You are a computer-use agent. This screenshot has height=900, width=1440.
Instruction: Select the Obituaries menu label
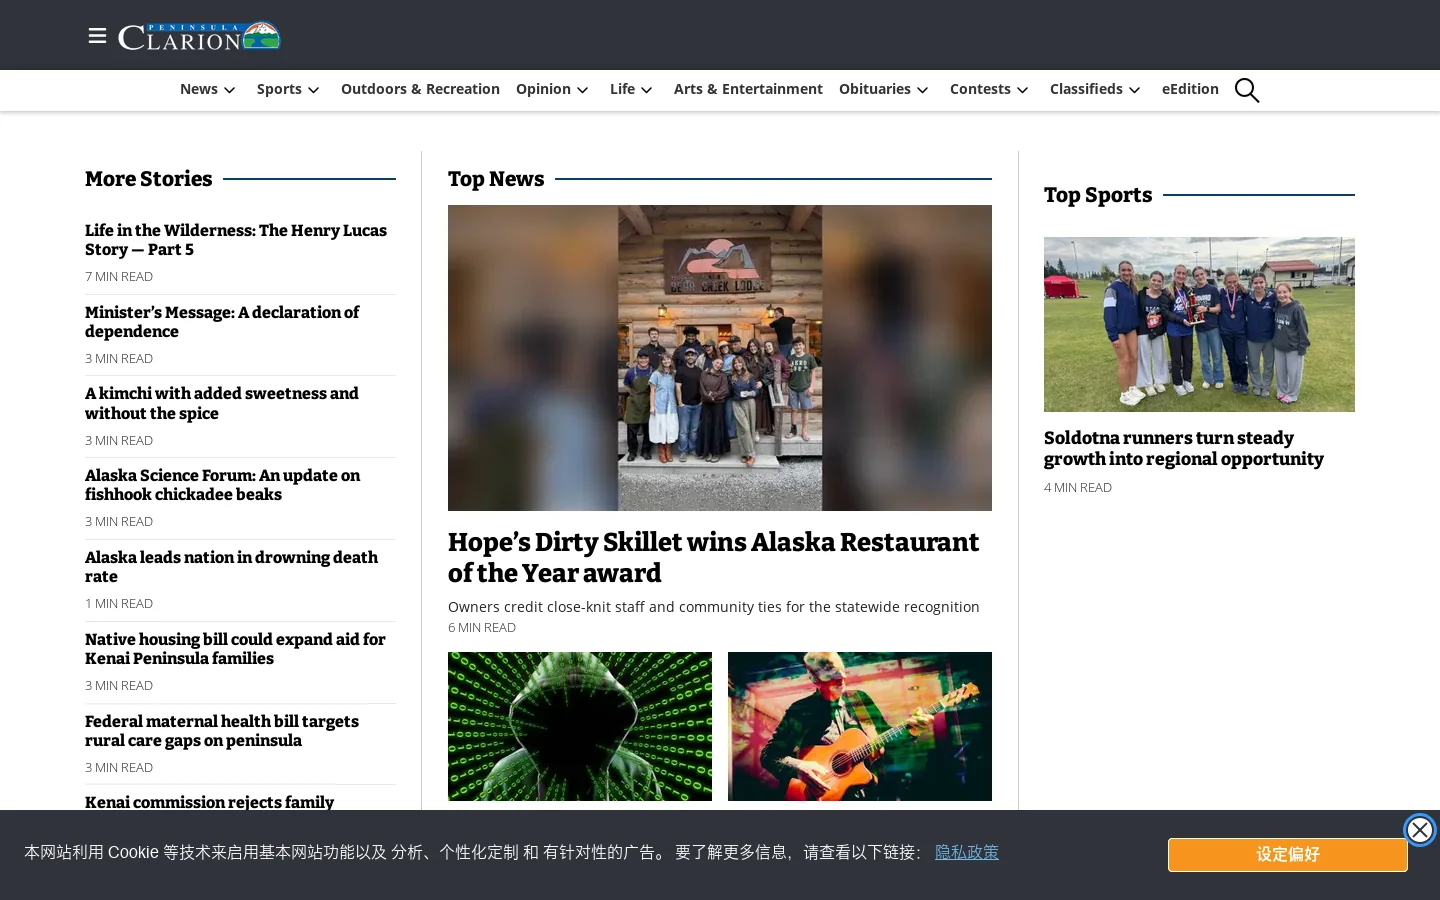click(875, 89)
